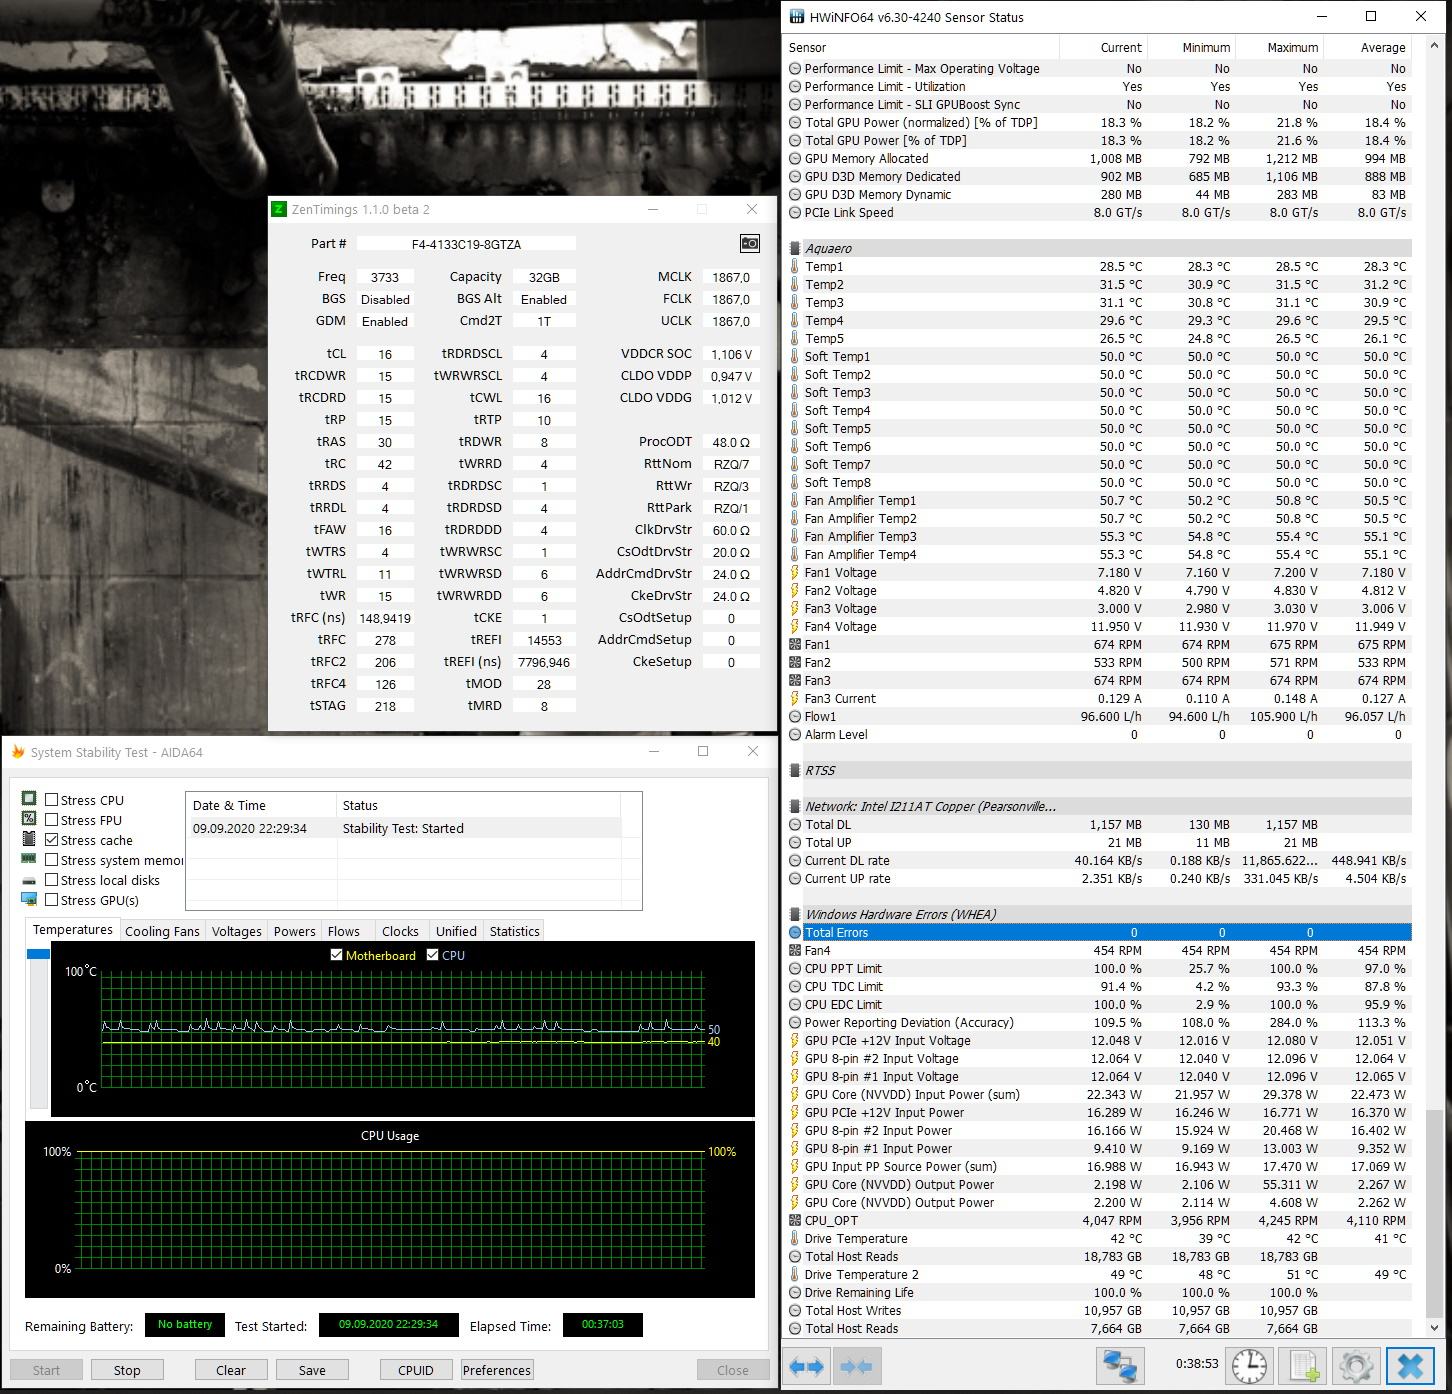The width and height of the screenshot is (1452, 1394).
Task: Enable the Stress system memory checkbox
Action: point(51,860)
